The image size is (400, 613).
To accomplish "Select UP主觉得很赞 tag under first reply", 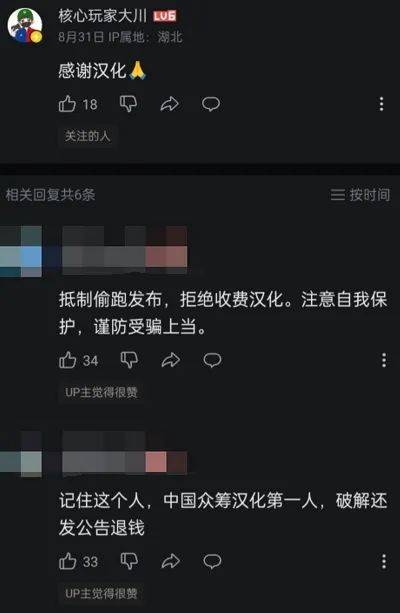I will click(101, 392).
